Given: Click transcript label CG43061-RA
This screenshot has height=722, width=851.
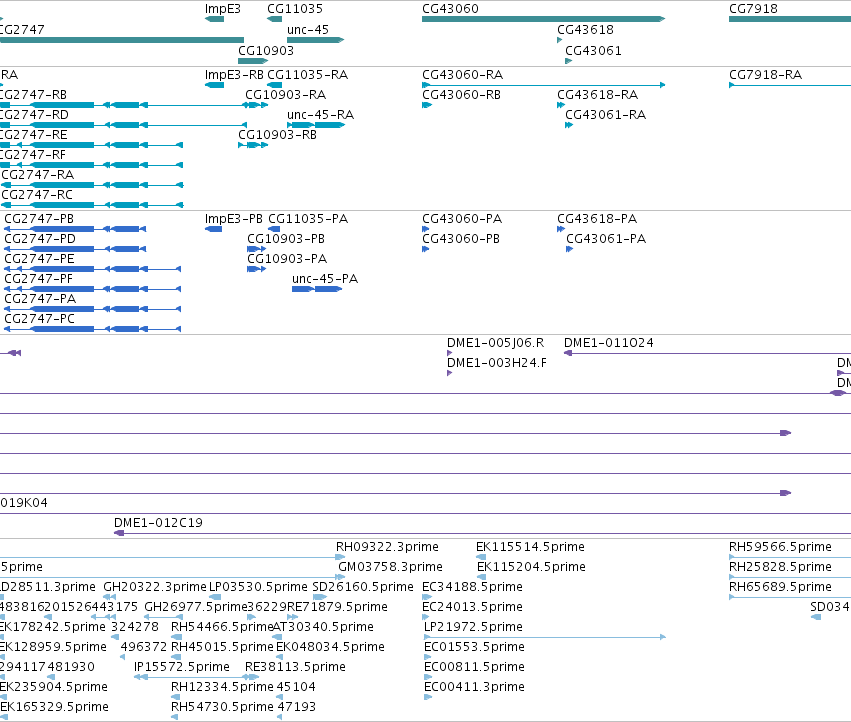Looking at the screenshot, I should pos(606,115).
